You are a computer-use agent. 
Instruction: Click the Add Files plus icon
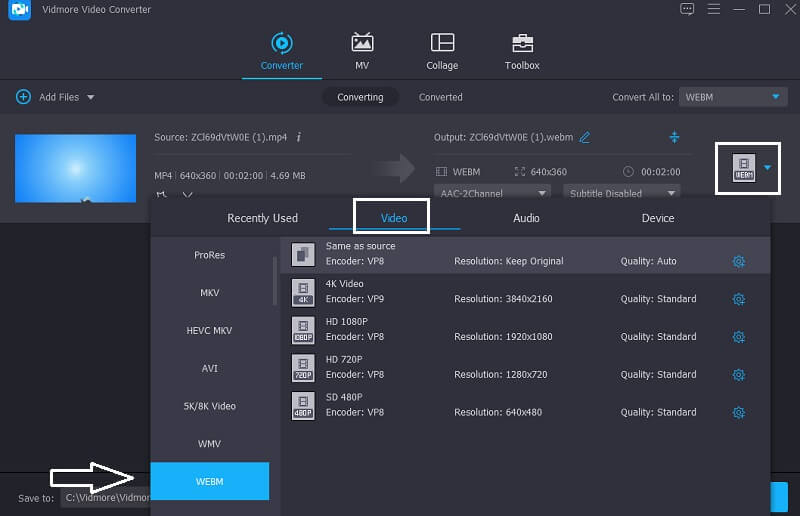point(23,97)
